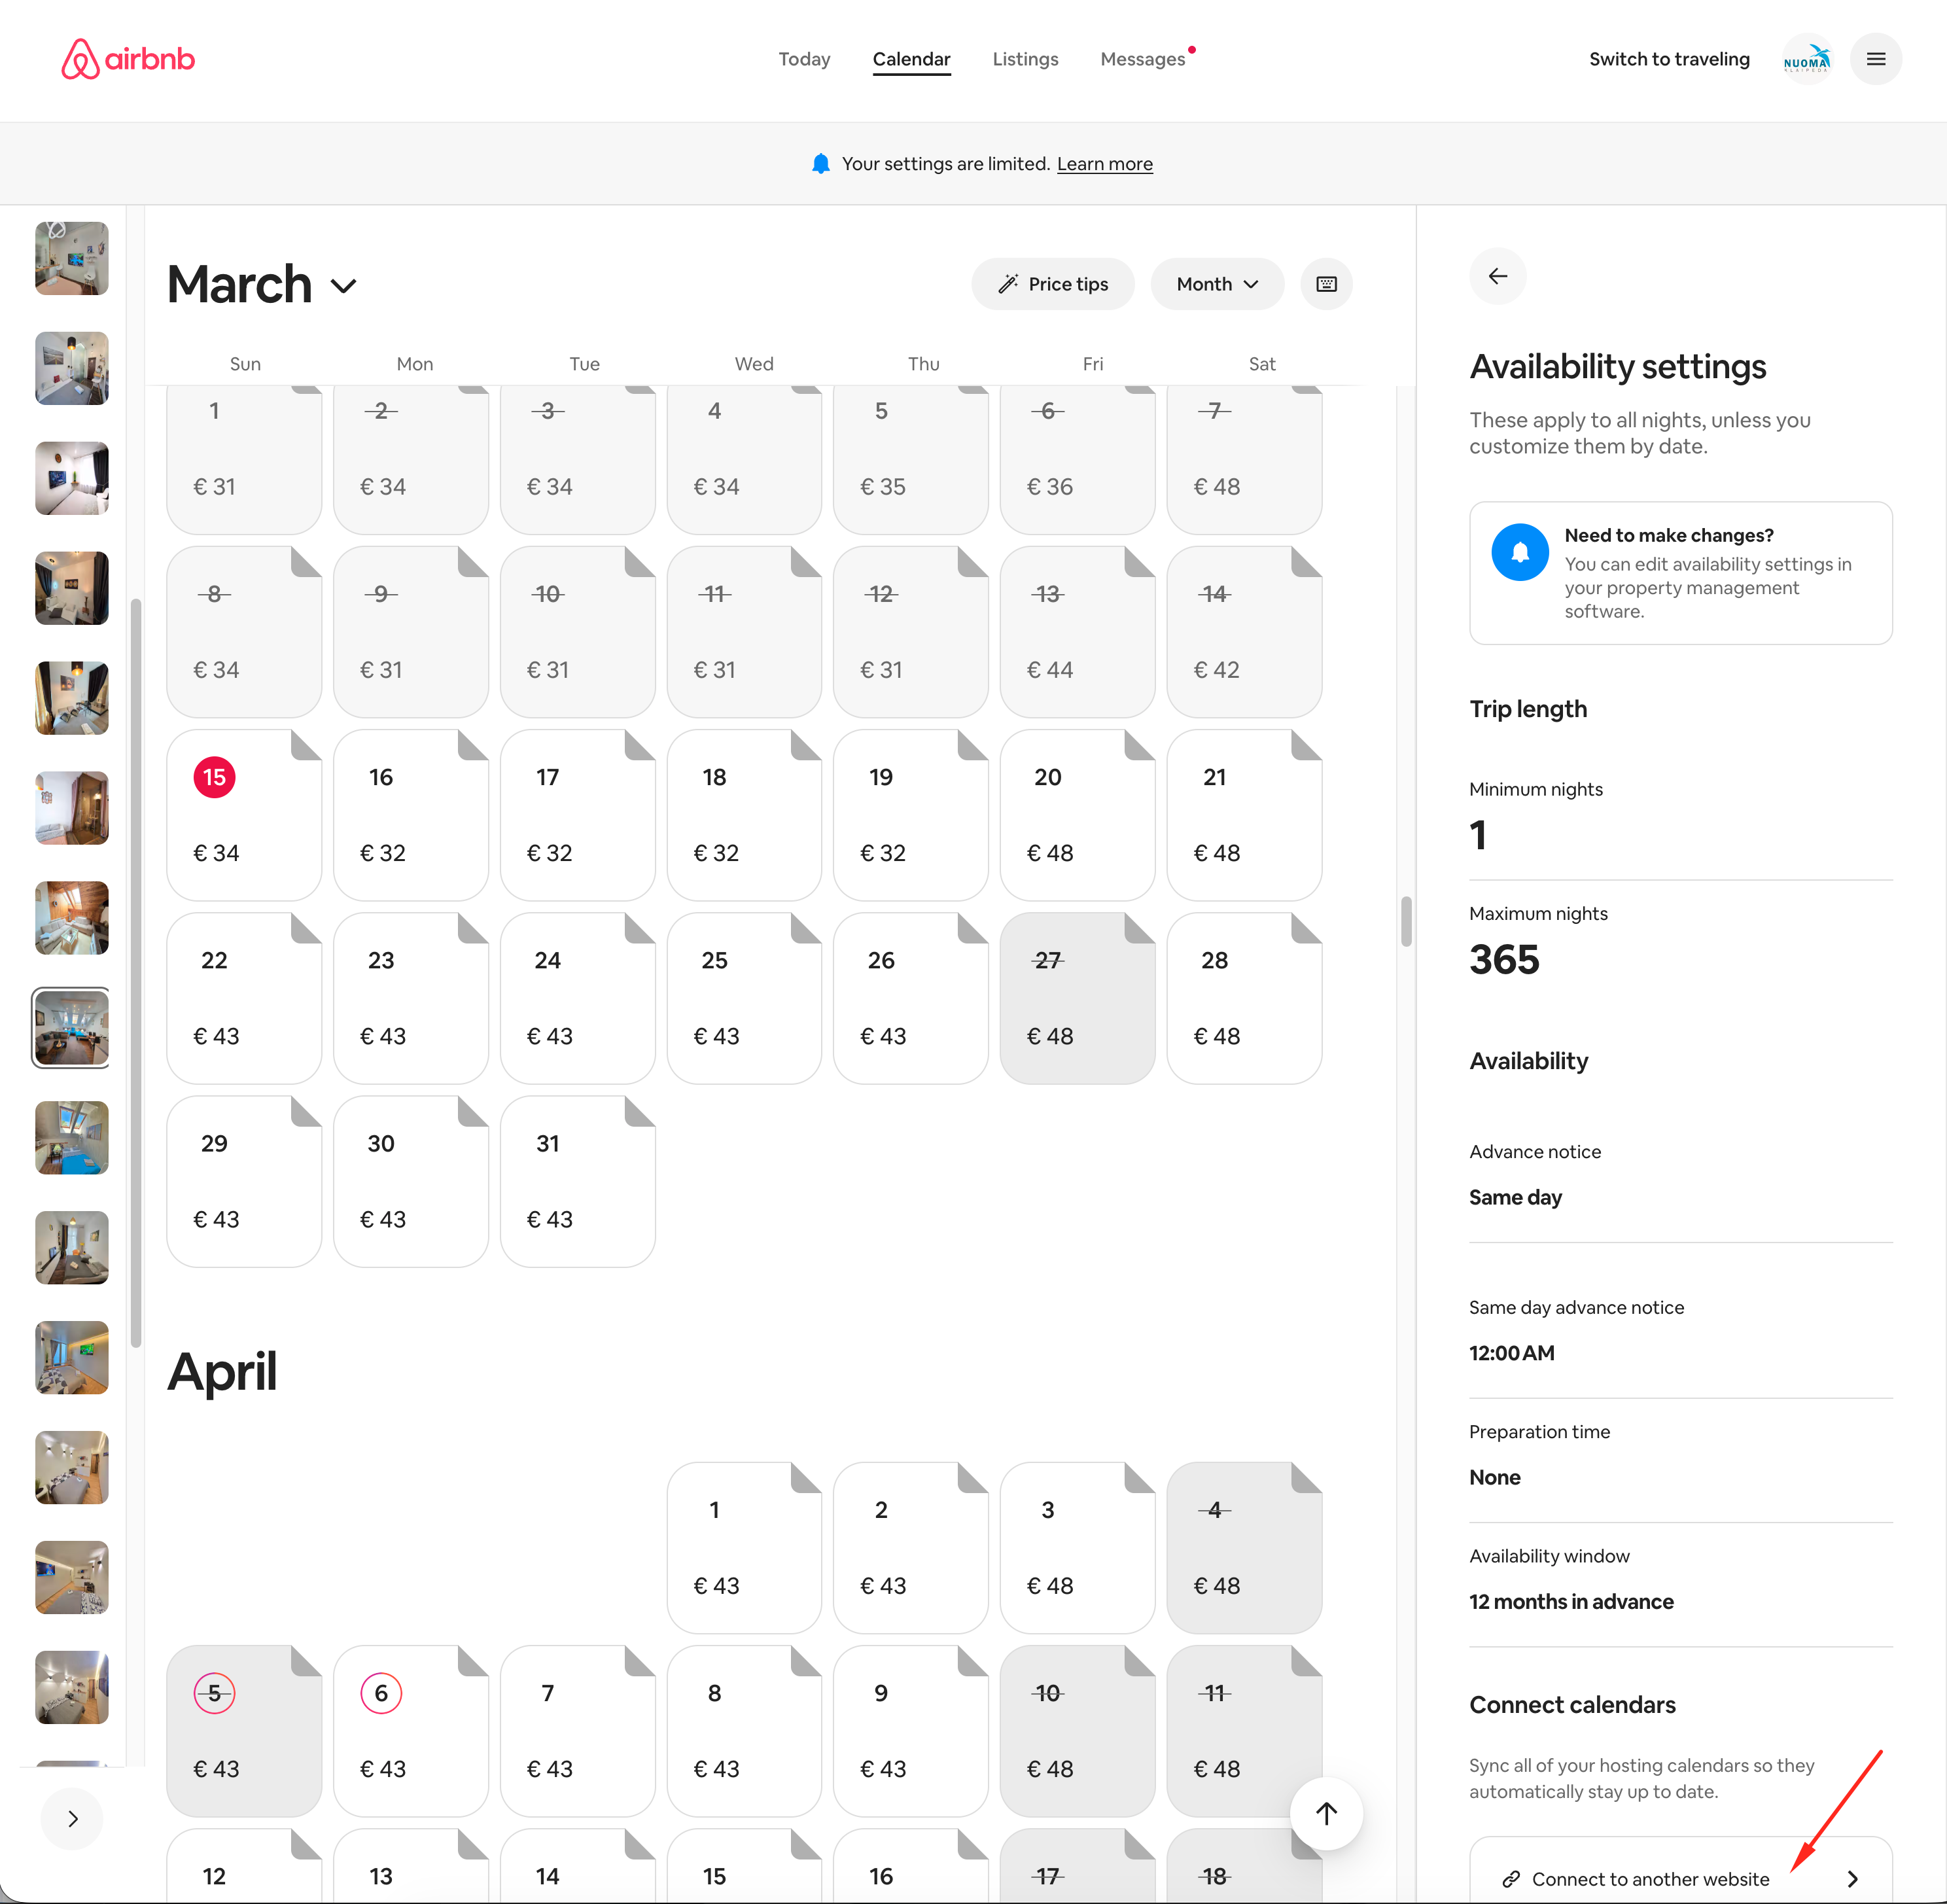Select the first listing thumbnail in the sidebar
The width and height of the screenshot is (1947, 1904).
pyautogui.click(x=72, y=258)
